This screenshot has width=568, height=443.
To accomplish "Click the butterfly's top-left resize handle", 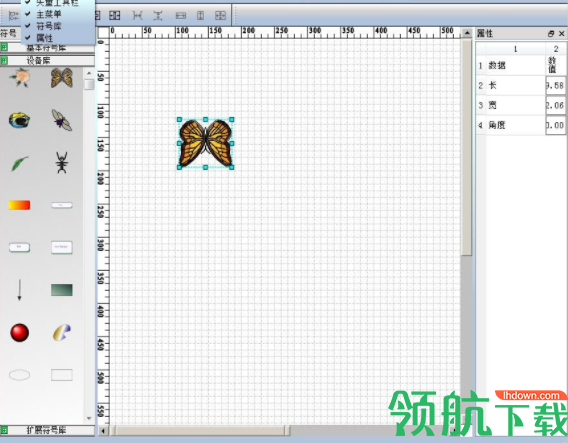I will [x=179, y=119].
